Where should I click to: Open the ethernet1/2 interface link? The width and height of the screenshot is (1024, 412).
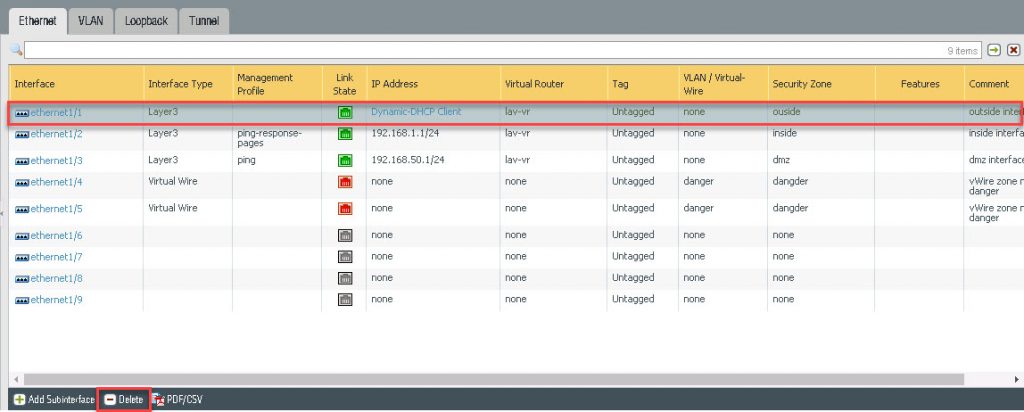pos(56,133)
